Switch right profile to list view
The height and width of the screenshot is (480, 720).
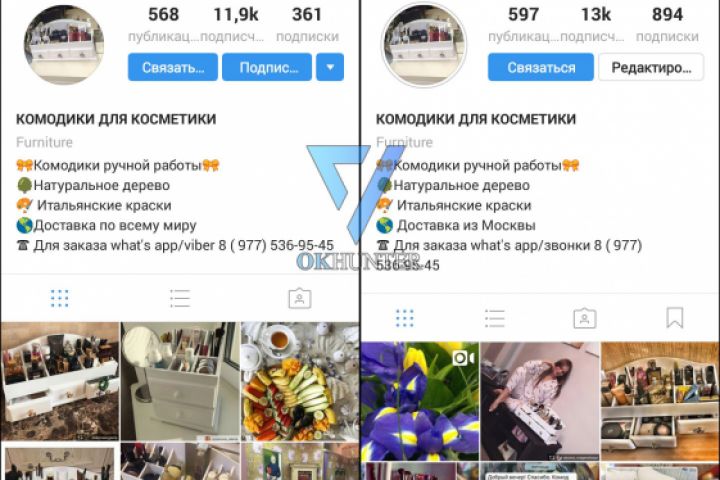[495, 318]
